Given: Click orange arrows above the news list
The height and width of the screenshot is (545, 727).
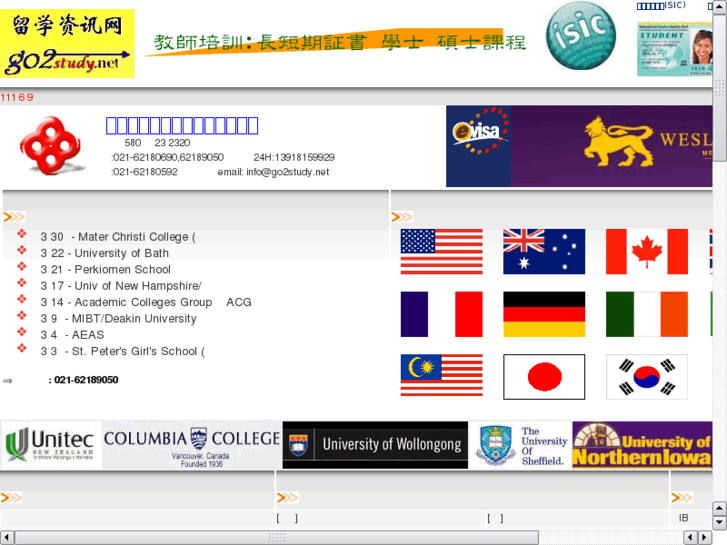Looking at the screenshot, I should coord(14,217).
